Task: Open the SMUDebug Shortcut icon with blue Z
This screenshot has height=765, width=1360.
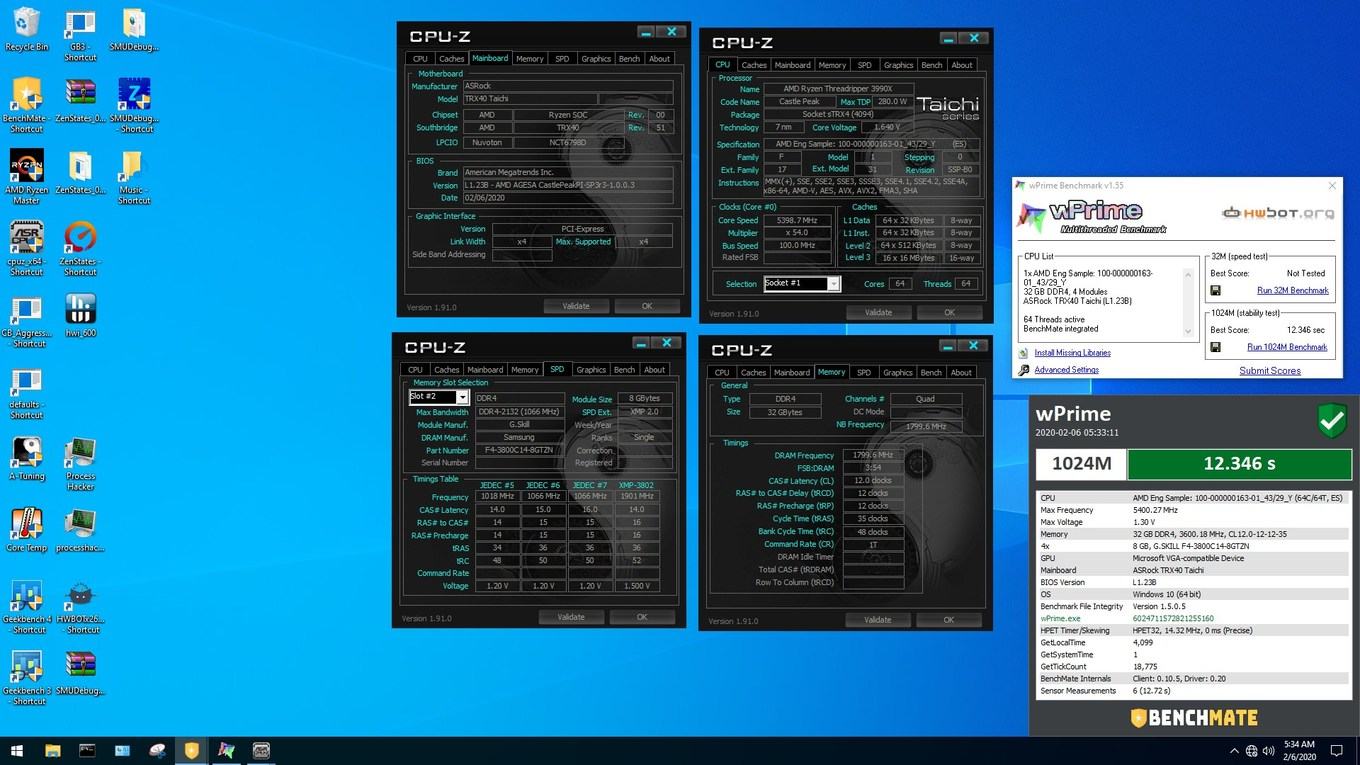Action: tap(133, 105)
